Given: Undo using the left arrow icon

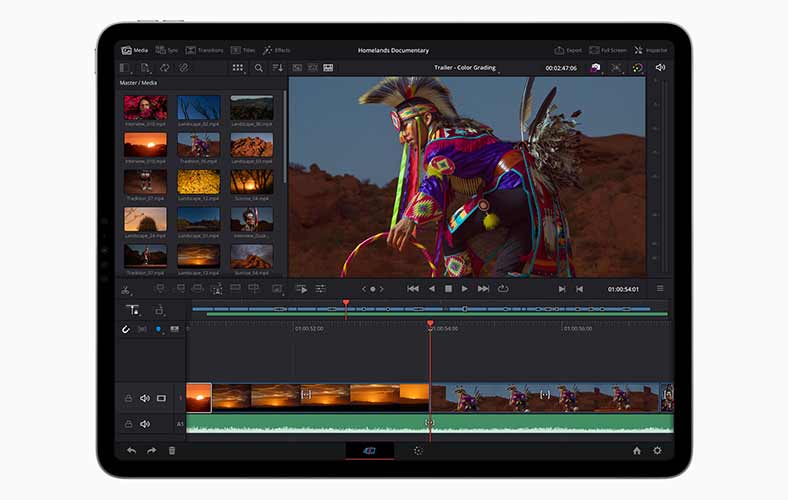Looking at the screenshot, I should coord(131,451).
